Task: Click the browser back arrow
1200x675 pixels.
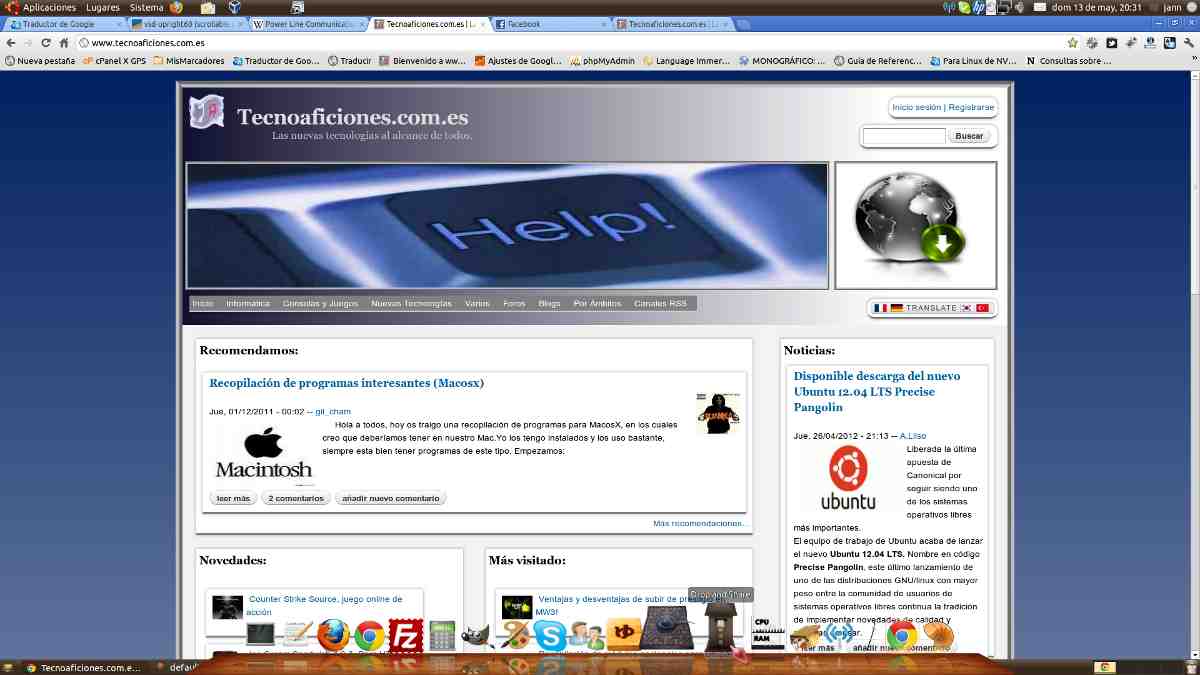Action: tap(11, 43)
